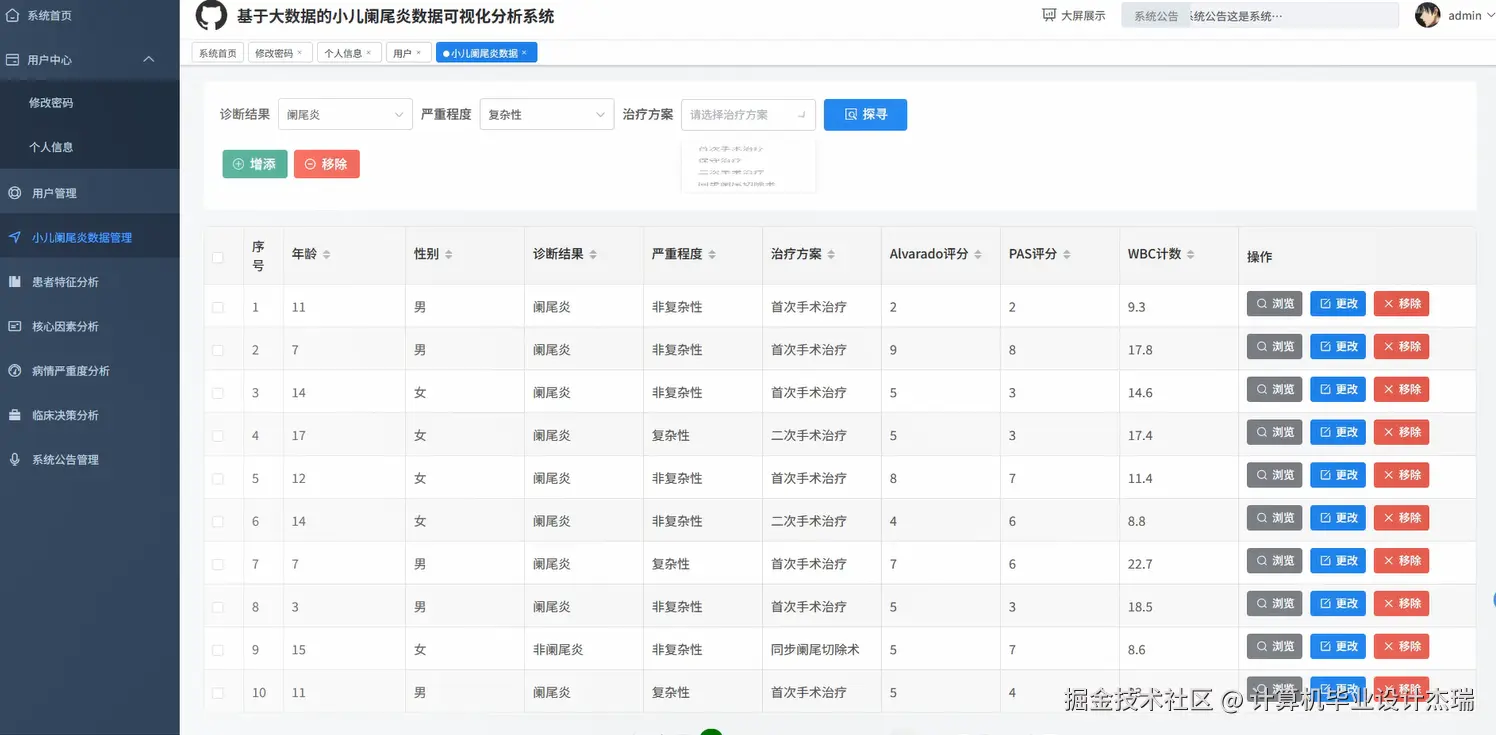Sort table by Alvarado评分 column arrows

978,255
